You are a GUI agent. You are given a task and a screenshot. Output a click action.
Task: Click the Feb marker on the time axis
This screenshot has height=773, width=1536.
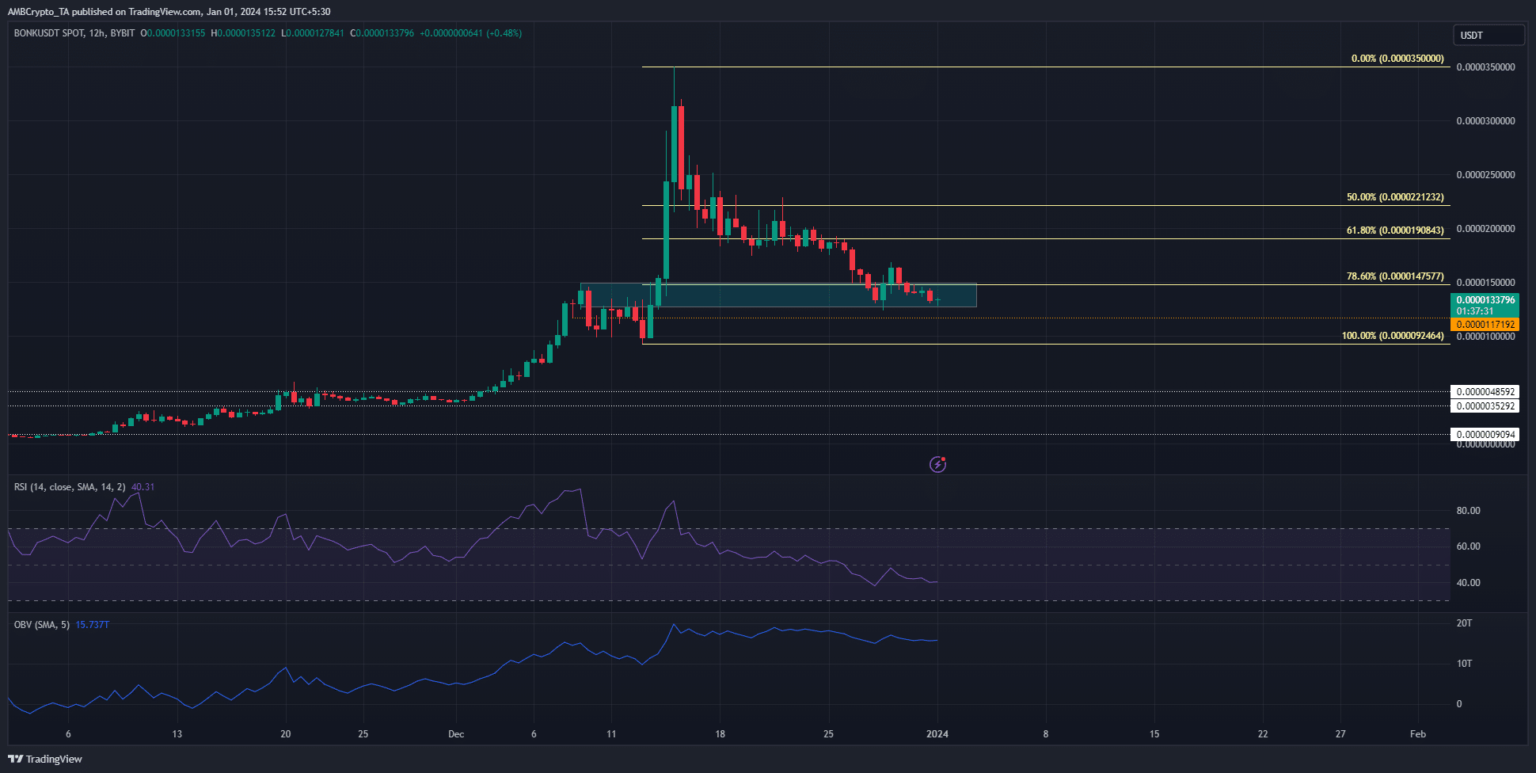tap(1417, 733)
